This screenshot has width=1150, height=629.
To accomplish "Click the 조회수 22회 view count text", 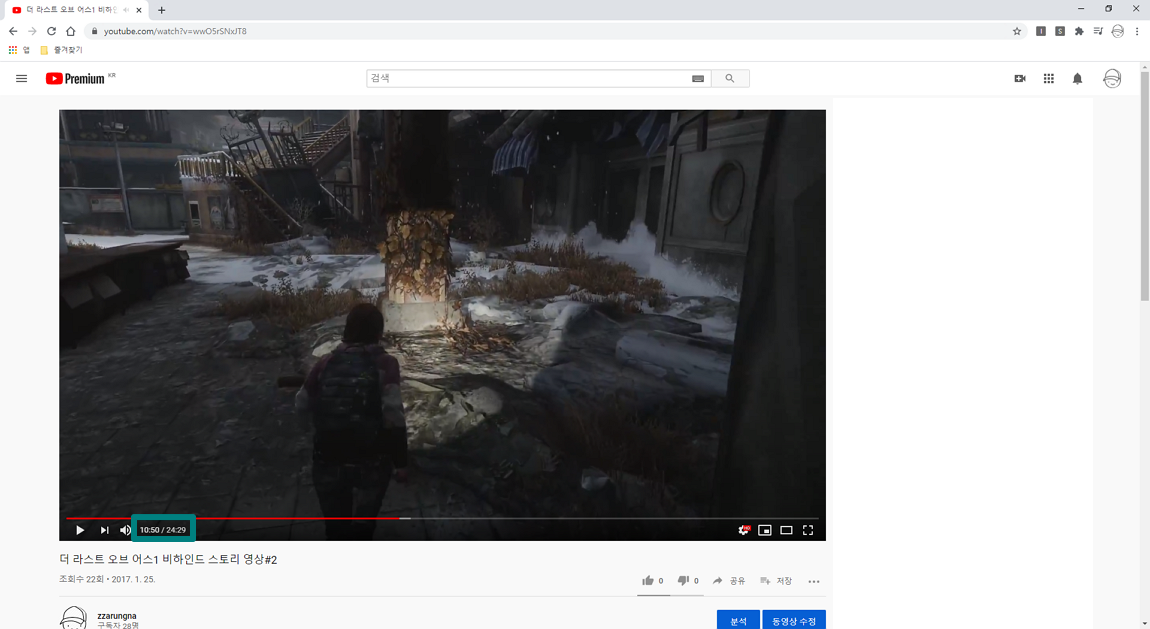I will (x=81, y=579).
